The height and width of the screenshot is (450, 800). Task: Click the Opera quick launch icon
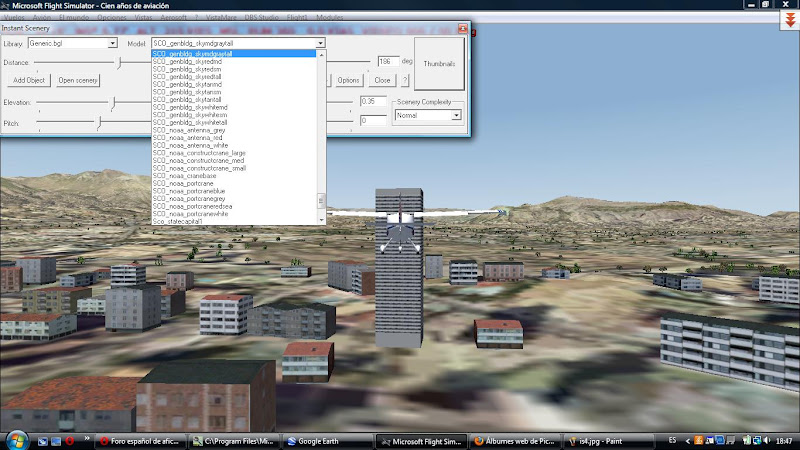tap(69, 441)
